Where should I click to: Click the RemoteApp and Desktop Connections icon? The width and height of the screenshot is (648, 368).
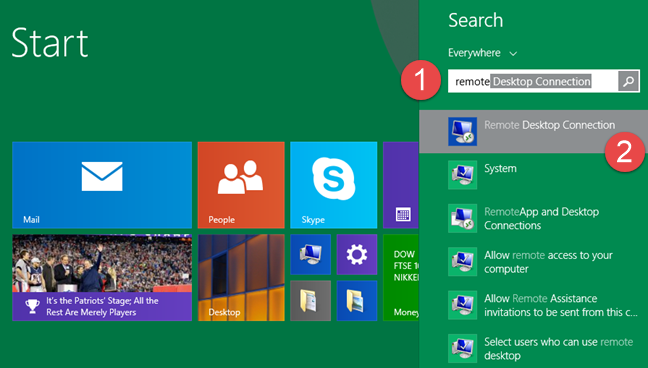pos(462,218)
